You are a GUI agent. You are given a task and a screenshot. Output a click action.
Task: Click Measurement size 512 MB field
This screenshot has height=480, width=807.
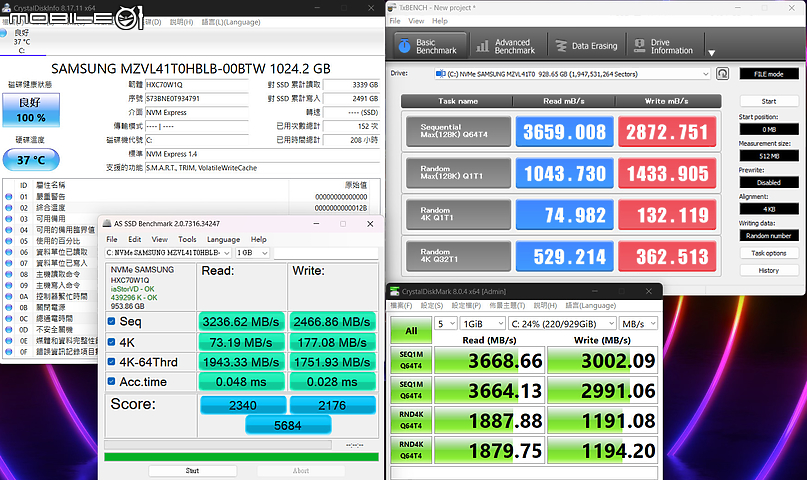click(x=769, y=156)
